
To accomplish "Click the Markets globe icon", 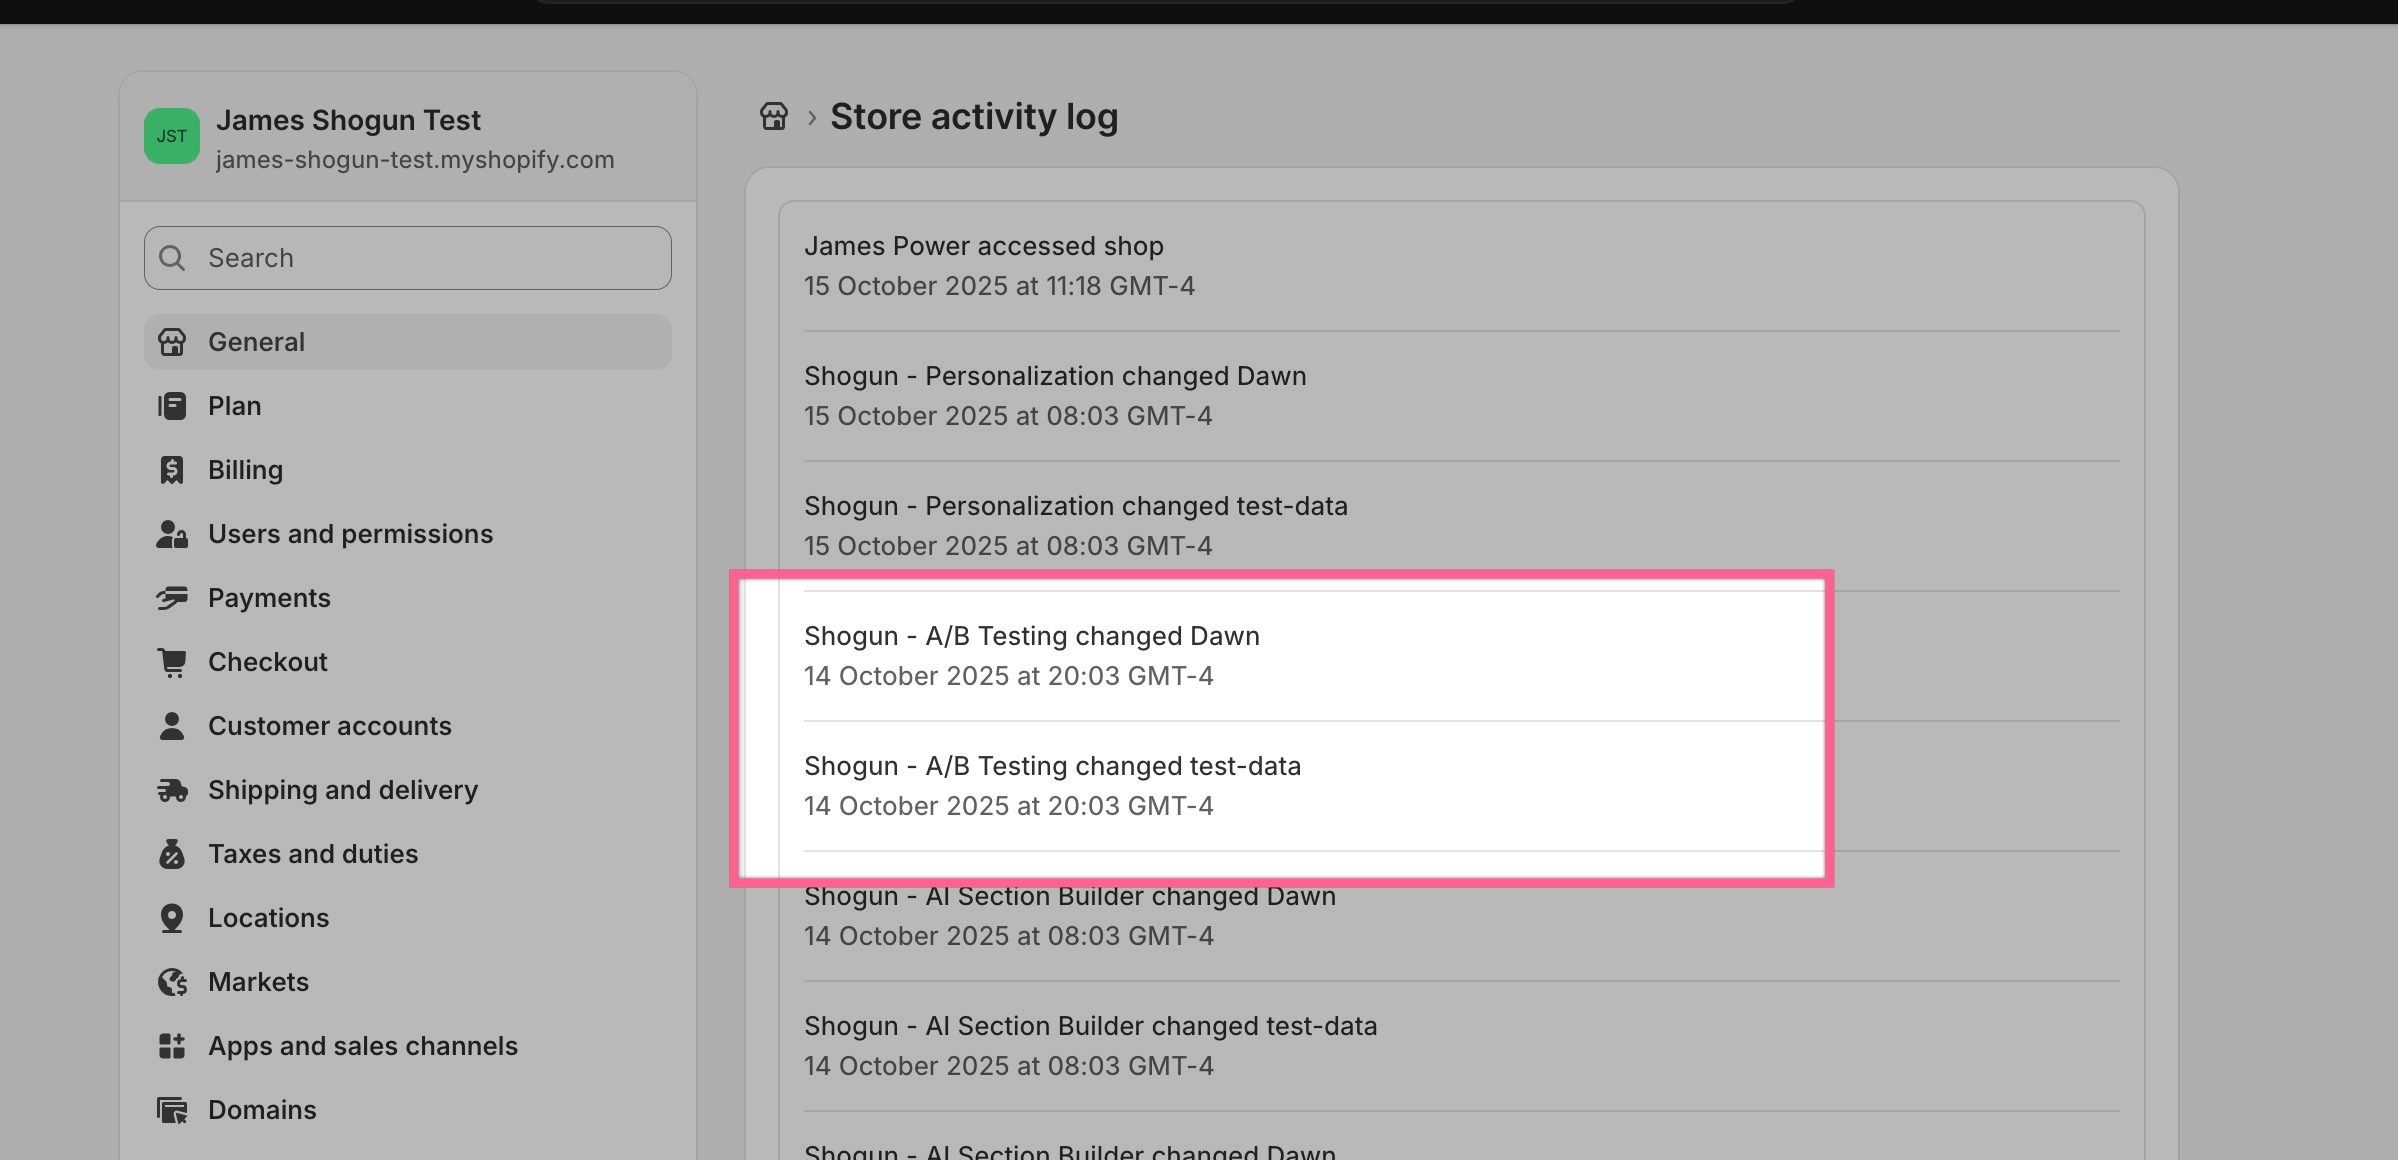I will coord(172,982).
